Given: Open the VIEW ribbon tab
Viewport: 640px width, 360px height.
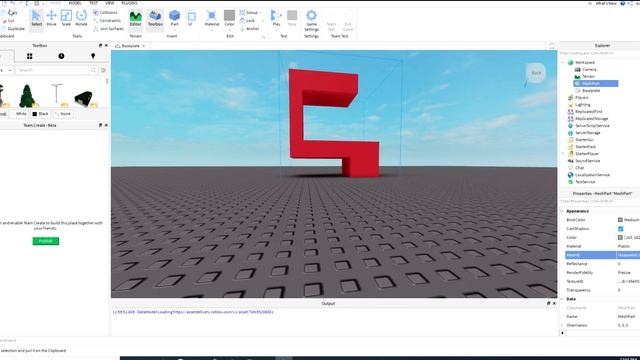Looking at the screenshot, I should (110, 3).
